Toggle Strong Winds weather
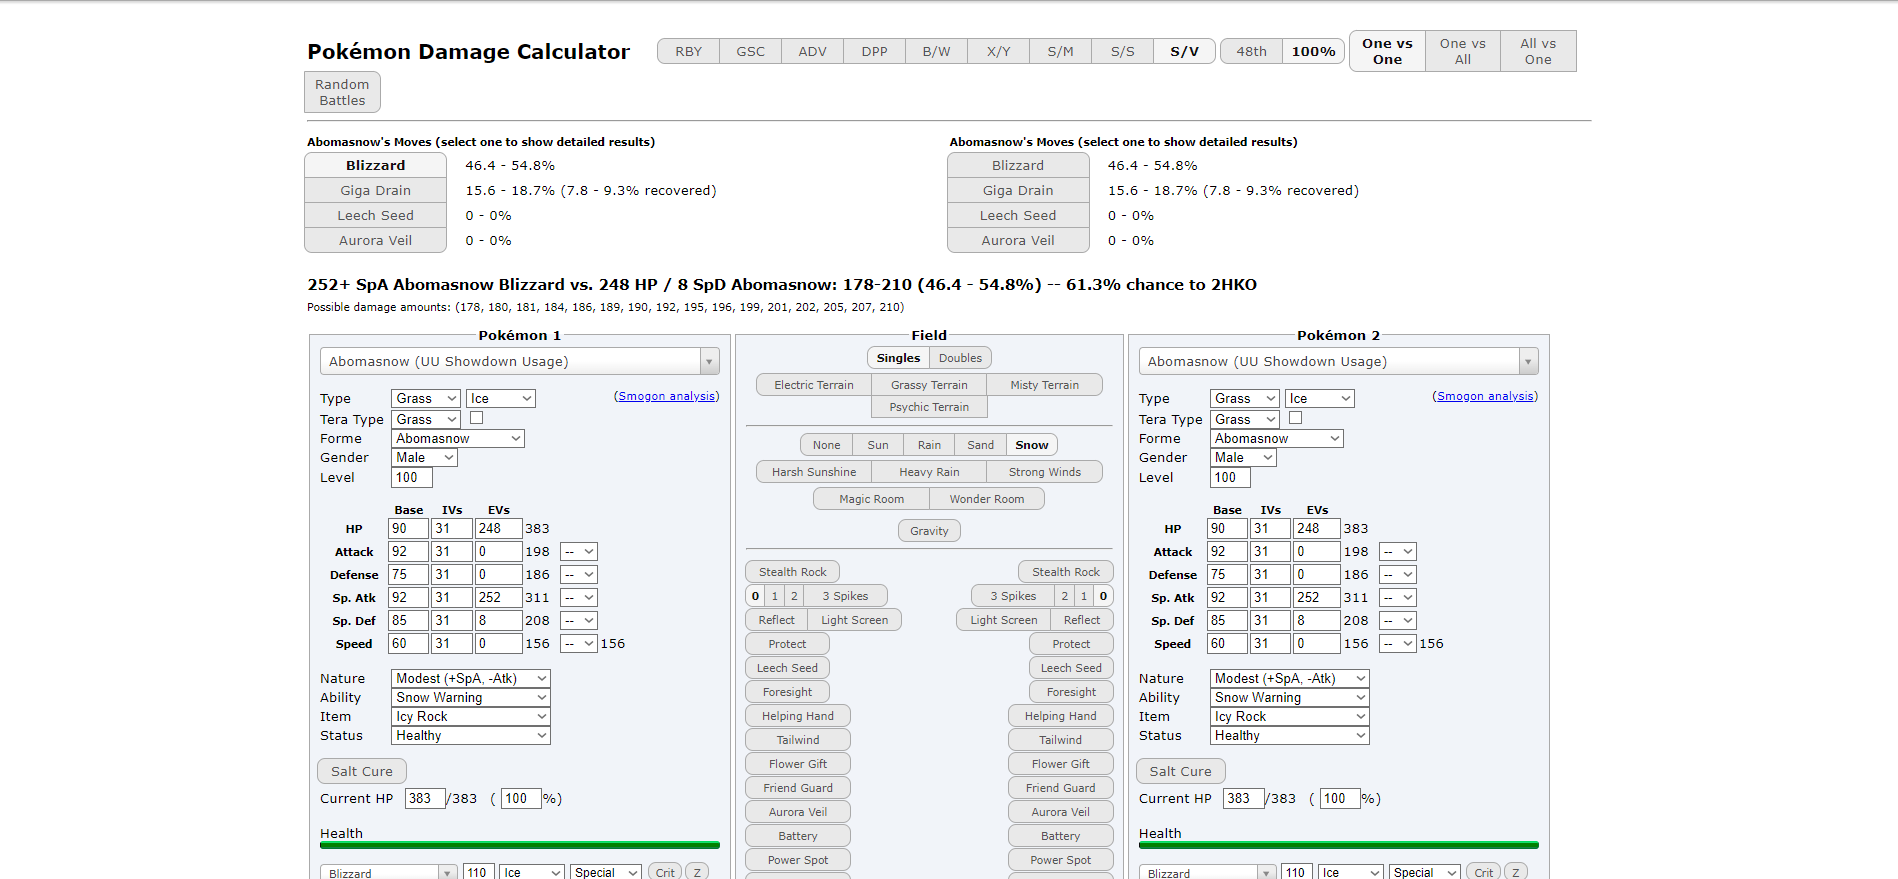The width and height of the screenshot is (1898, 879). click(x=1044, y=472)
